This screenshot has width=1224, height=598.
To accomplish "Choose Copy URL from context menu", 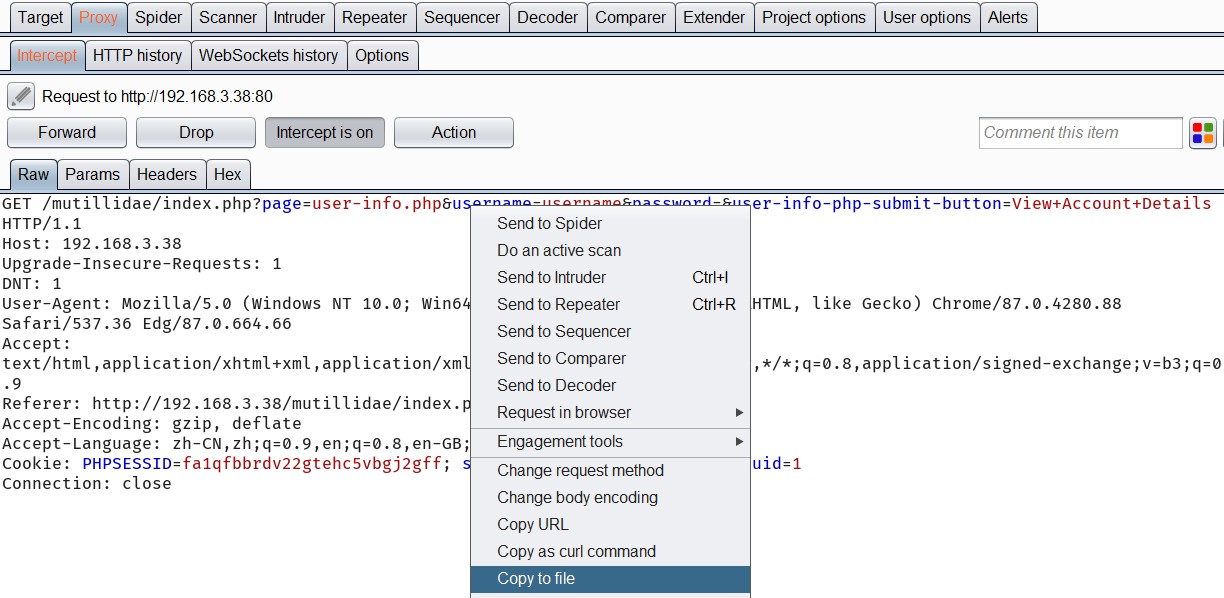I will click(x=610, y=524).
